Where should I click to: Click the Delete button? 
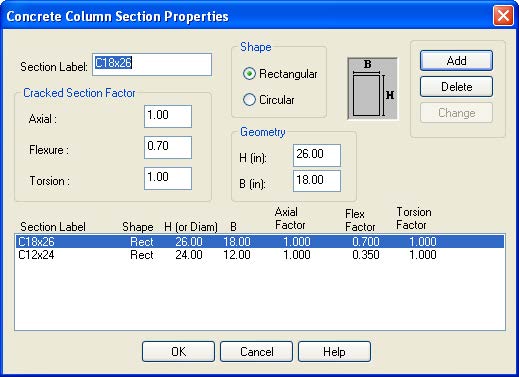[x=456, y=87]
